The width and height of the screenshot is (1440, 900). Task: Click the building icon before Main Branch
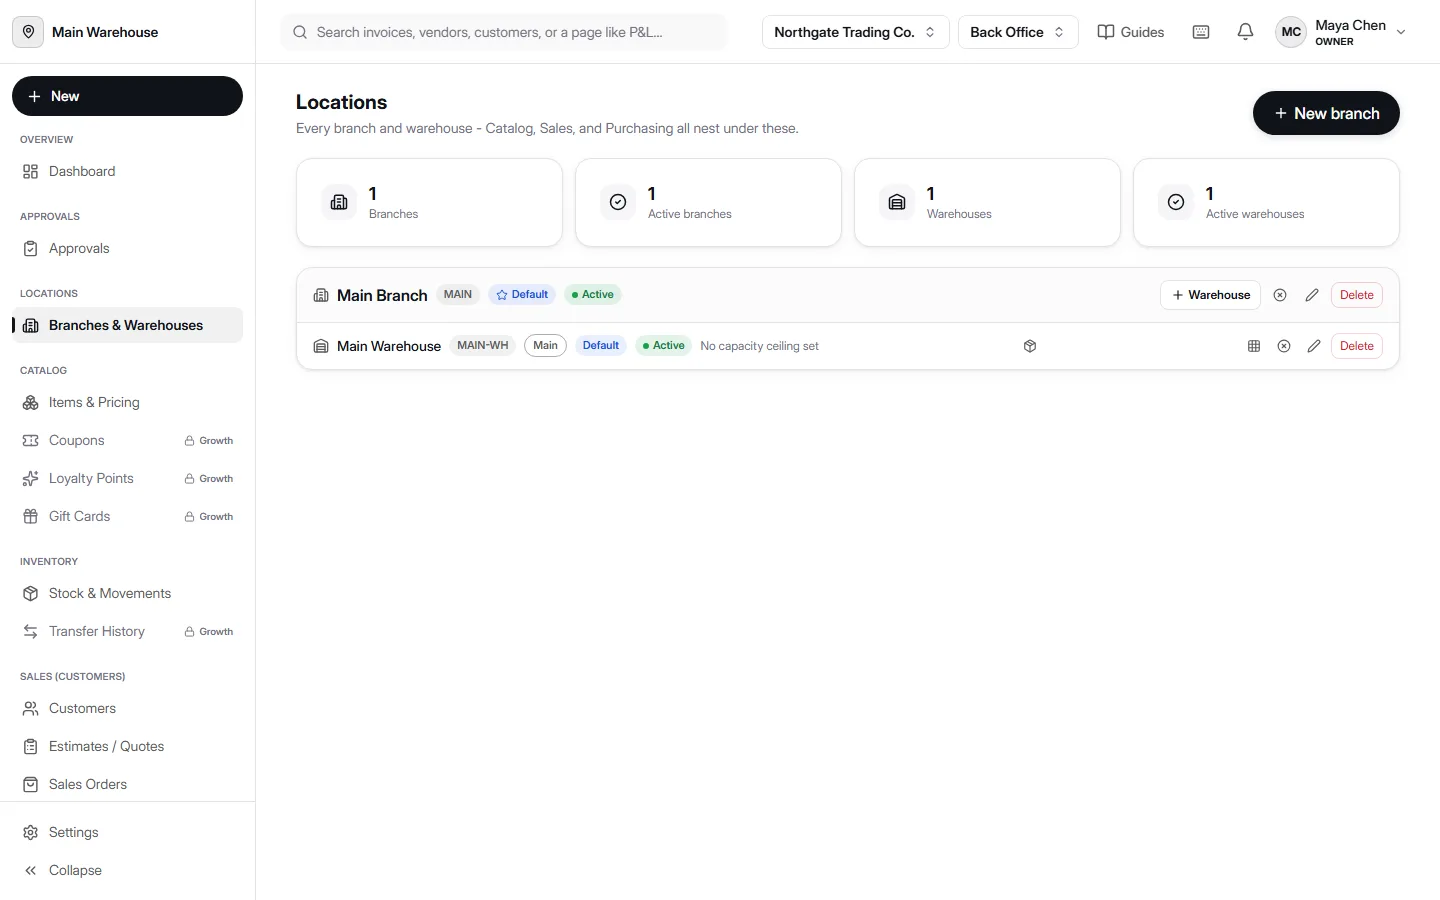click(x=321, y=295)
